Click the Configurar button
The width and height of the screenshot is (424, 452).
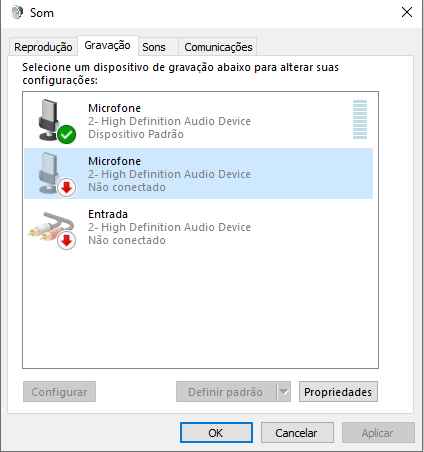tap(59, 392)
